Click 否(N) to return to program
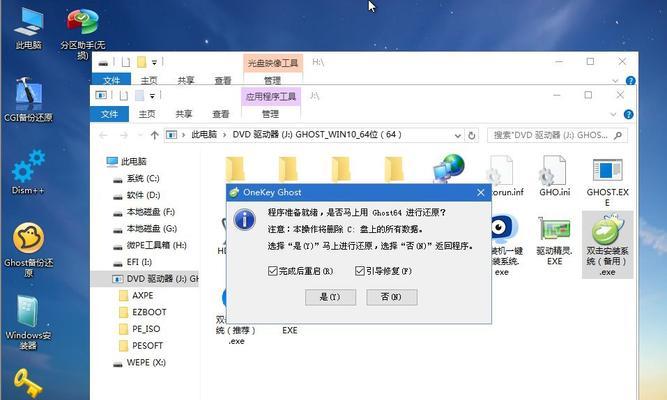The width and height of the screenshot is (667, 400). (x=392, y=297)
